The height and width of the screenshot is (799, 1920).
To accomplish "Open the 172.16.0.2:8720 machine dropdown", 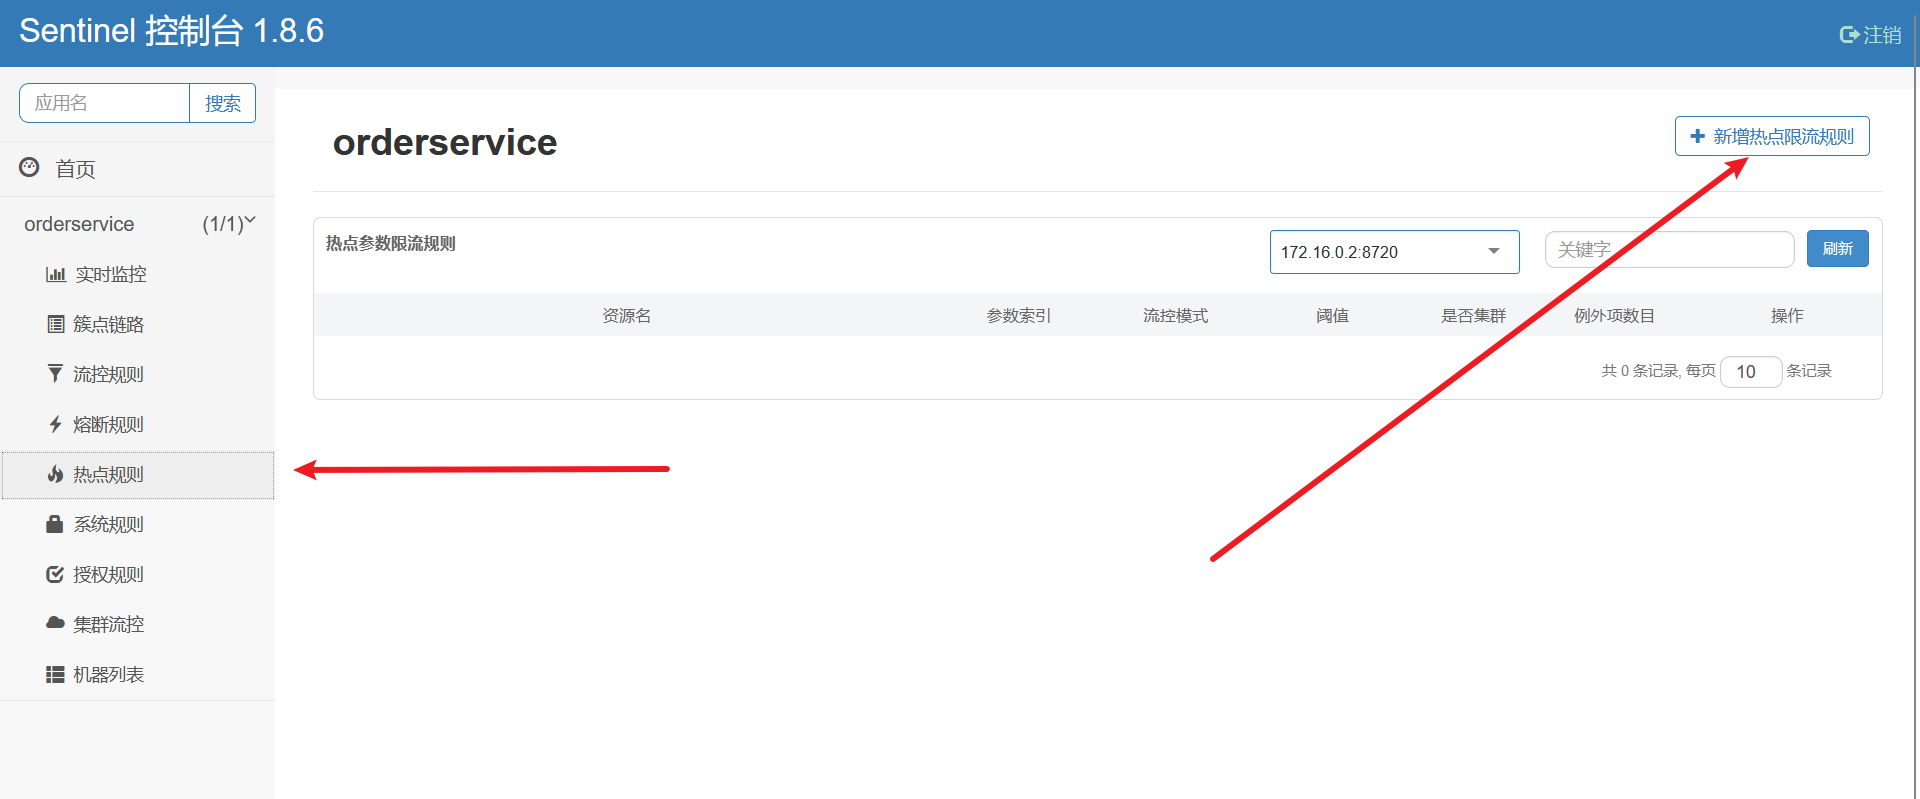I will pos(1394,252).
